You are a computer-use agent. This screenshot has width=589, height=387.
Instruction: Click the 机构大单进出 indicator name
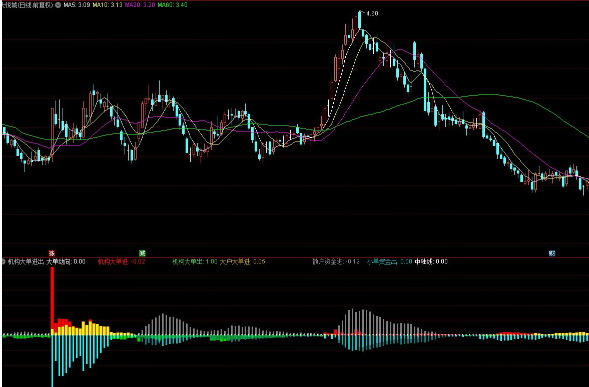26,262
